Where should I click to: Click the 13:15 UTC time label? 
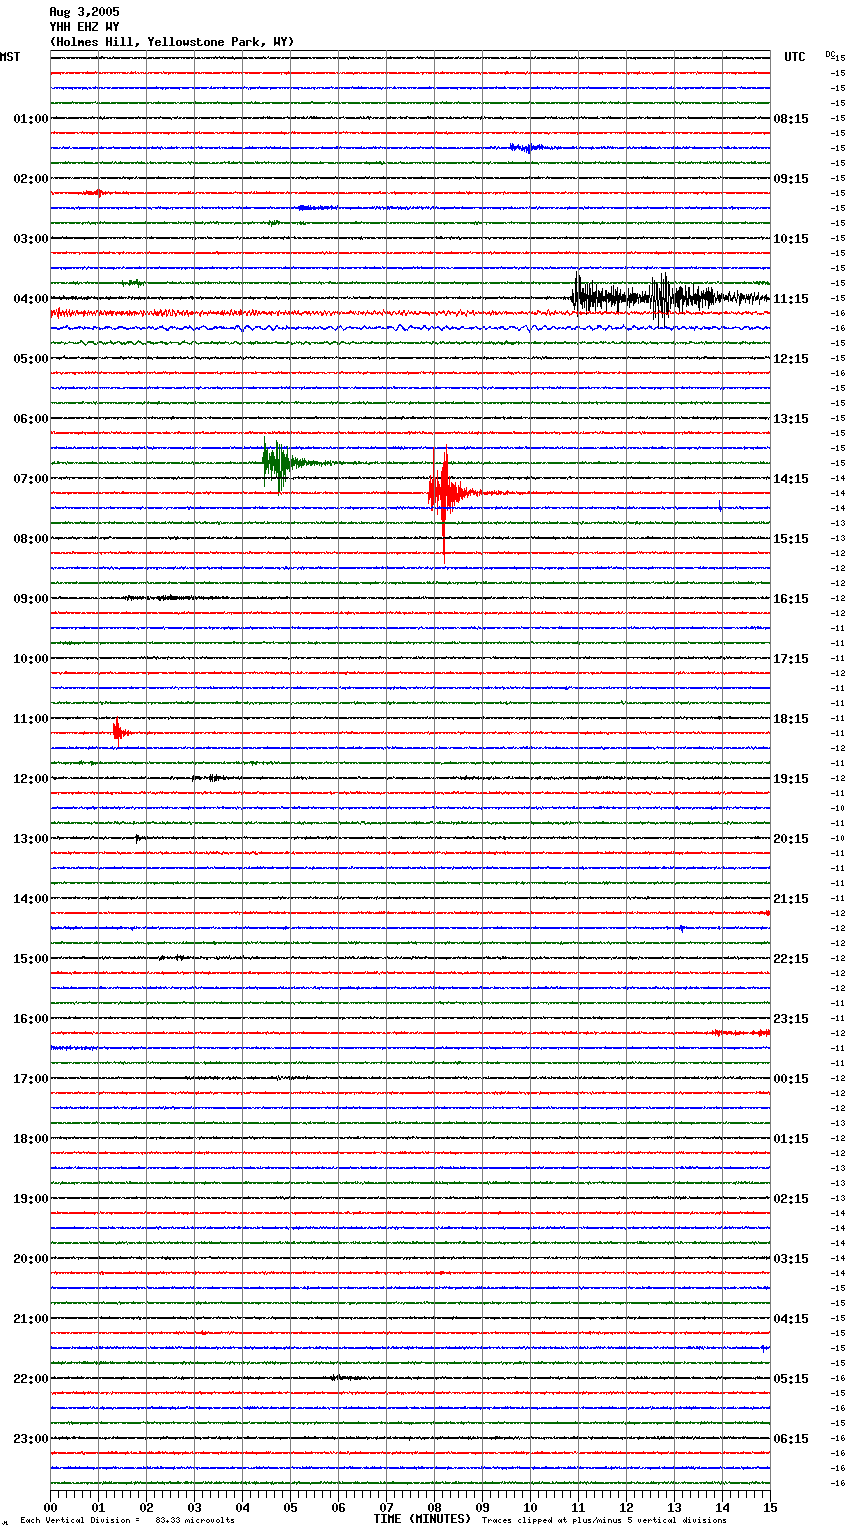(791, 419)
